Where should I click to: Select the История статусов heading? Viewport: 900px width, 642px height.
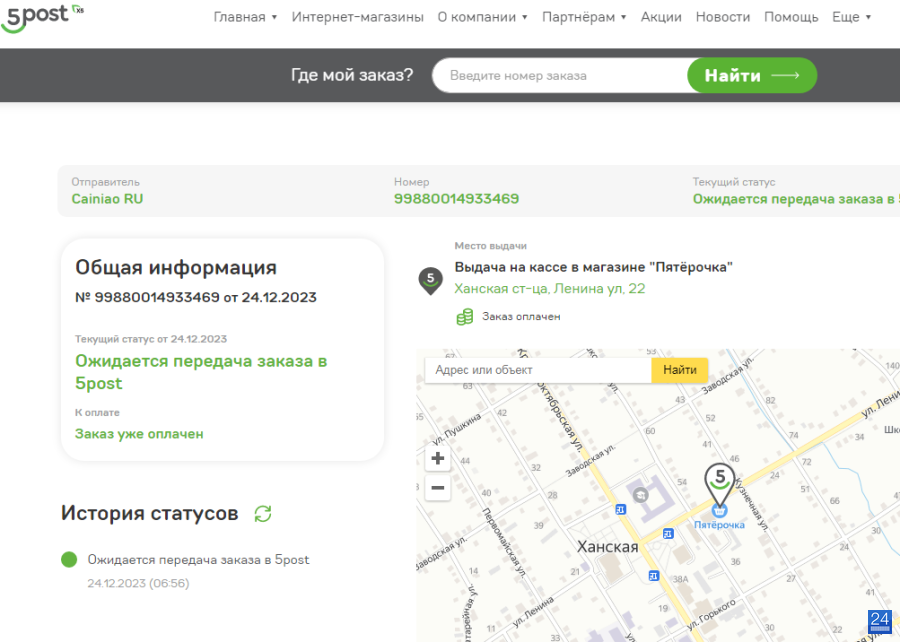(x=150, y=513)
